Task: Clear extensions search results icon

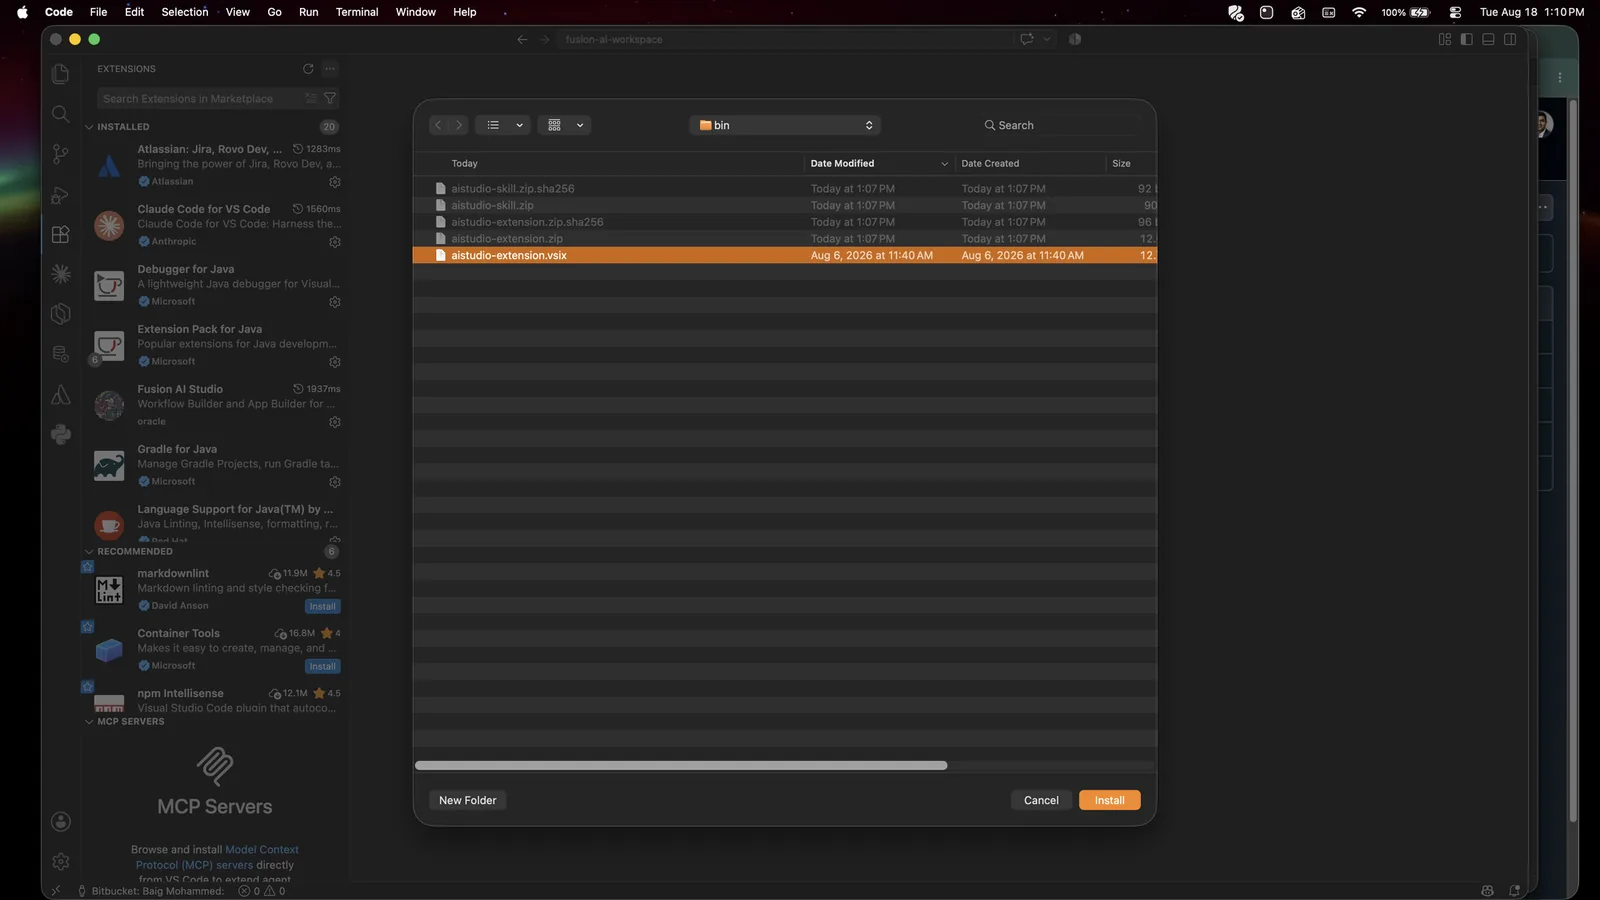Action: tap(311, 98)
